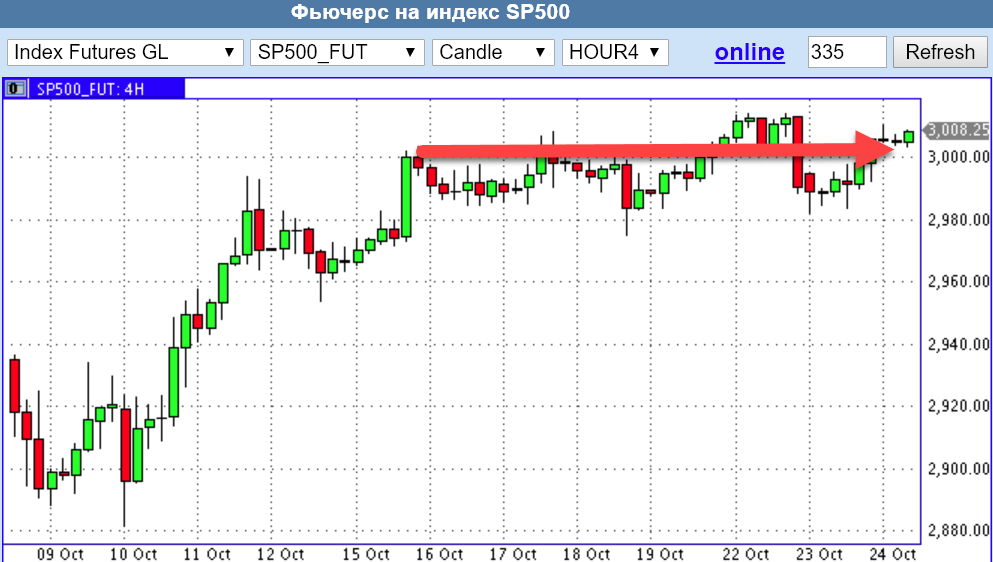This screenshot has width=993, height=562.
Task: Open the Index Futures GL dropdown
Action: 125,52
